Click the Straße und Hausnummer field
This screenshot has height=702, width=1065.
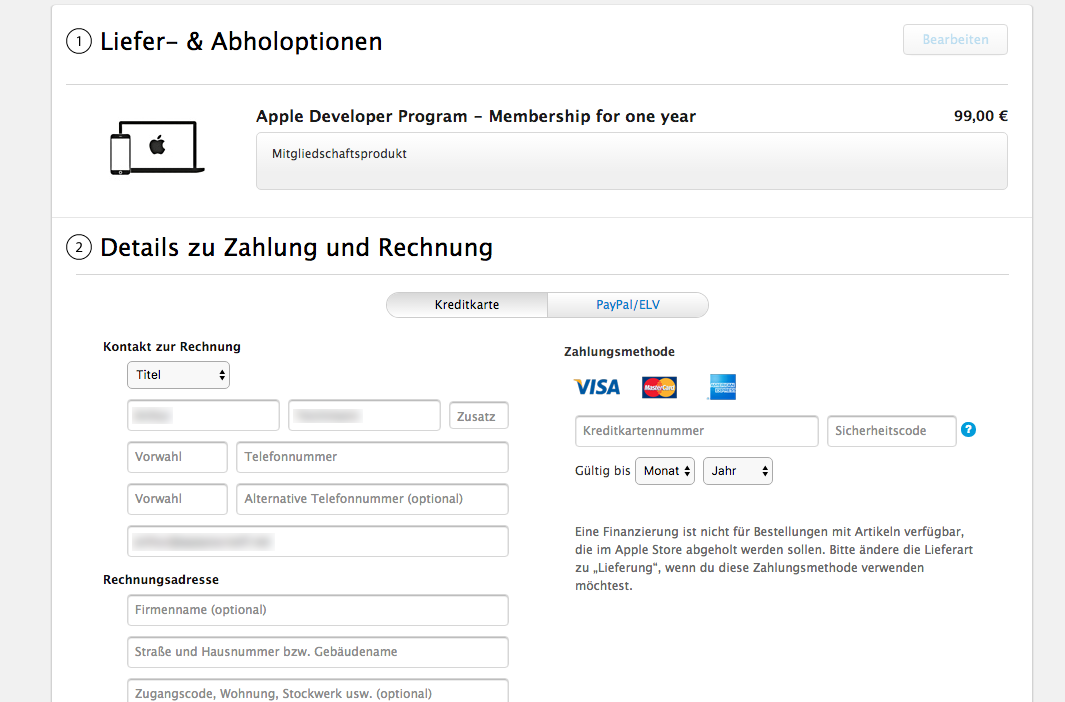[x=318, y=652]
